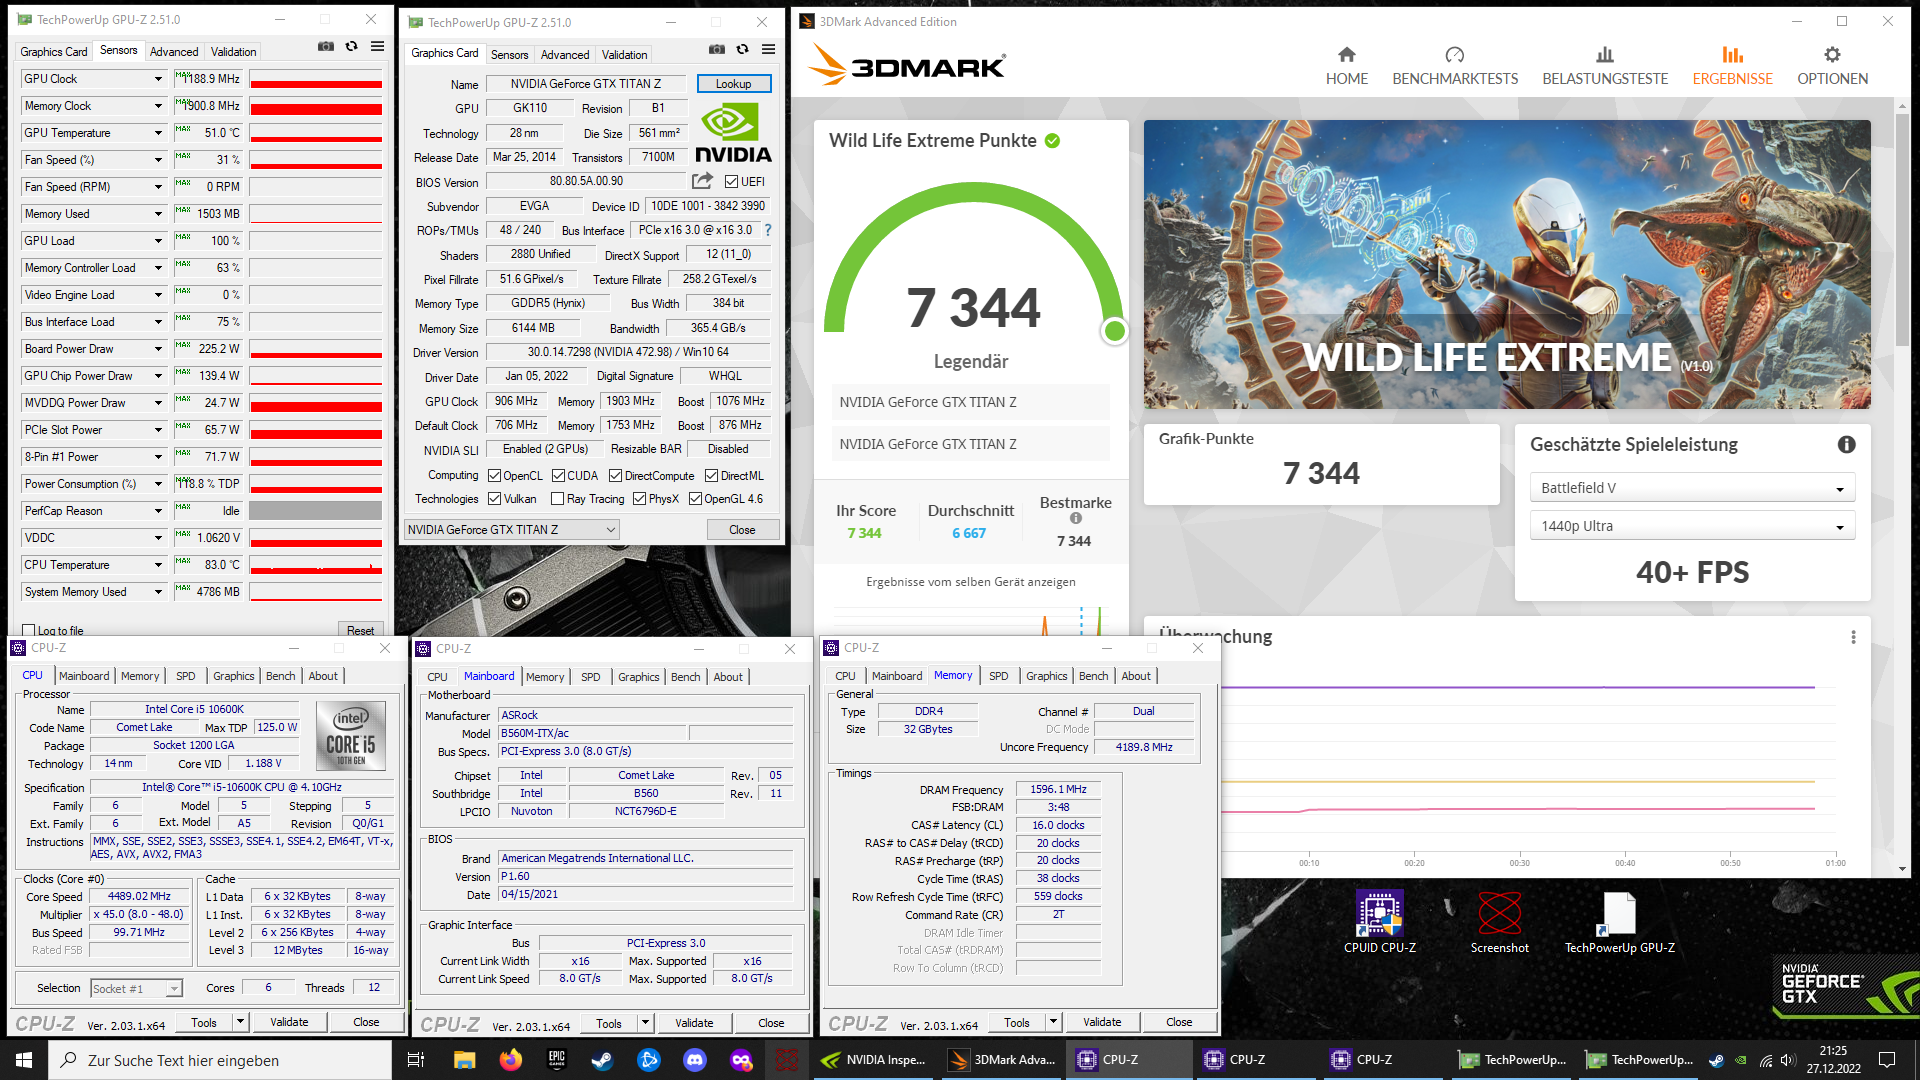Open the Screenshot desktop shortcut

click(1499, 922)
